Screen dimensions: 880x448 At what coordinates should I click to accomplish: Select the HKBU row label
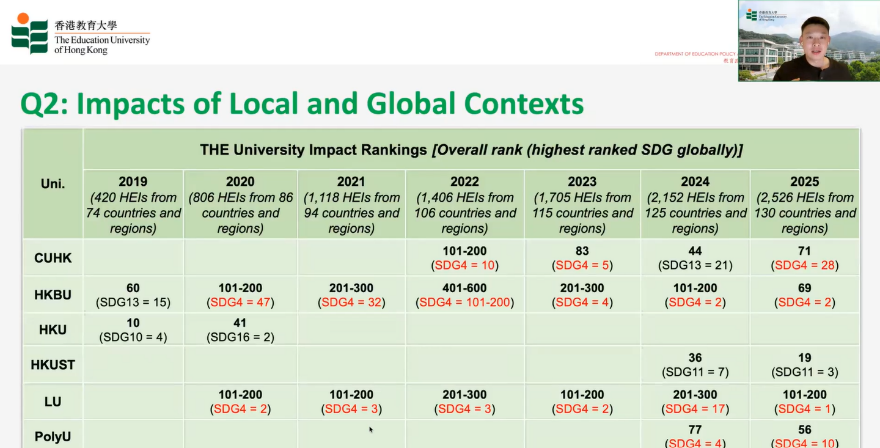53,294
